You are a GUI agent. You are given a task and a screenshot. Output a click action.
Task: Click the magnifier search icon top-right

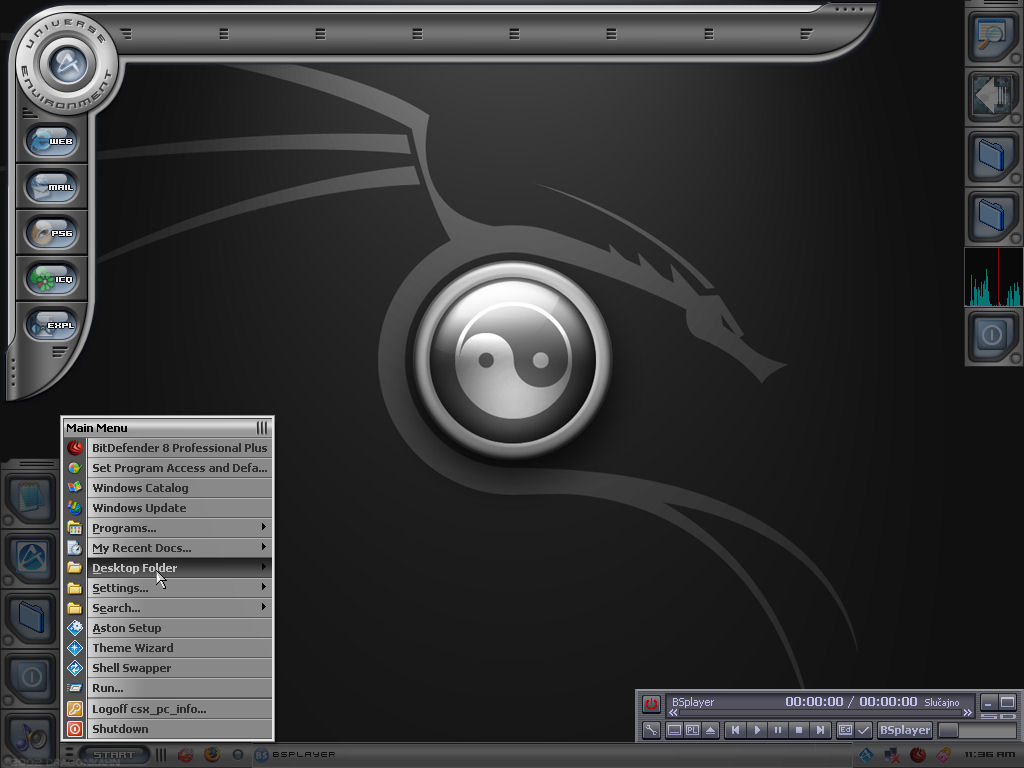click(991, 36)
